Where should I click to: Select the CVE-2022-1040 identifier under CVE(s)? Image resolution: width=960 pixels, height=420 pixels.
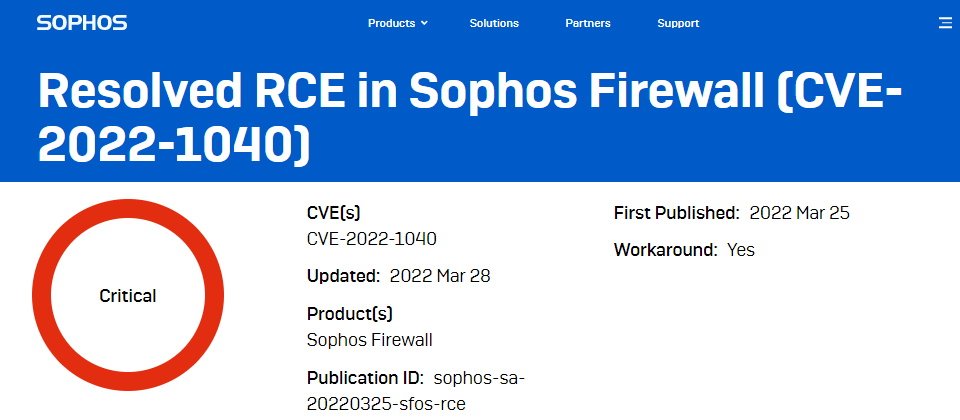tap(372, 238)
